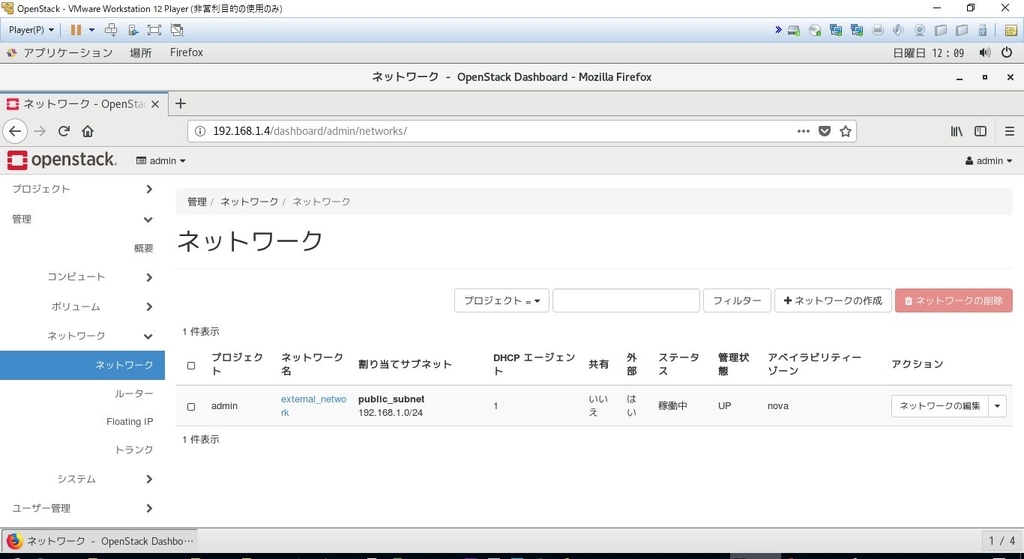Bookmark this page with star icon
The height and width of the screenshot is (559, 1024).
[845, 131]
